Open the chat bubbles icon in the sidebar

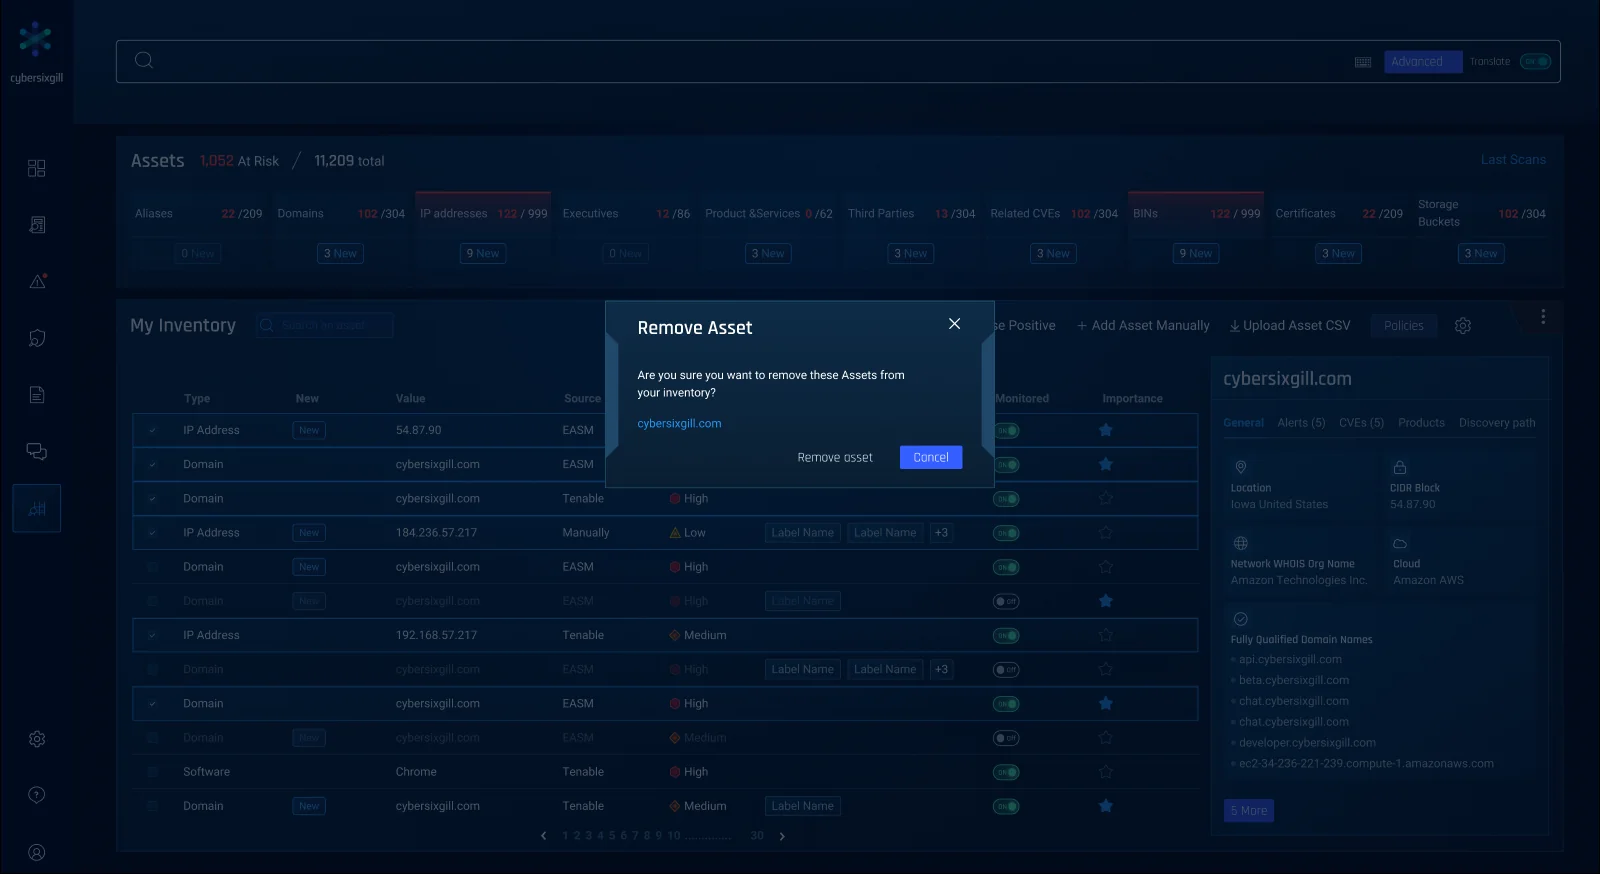(37, 452)
